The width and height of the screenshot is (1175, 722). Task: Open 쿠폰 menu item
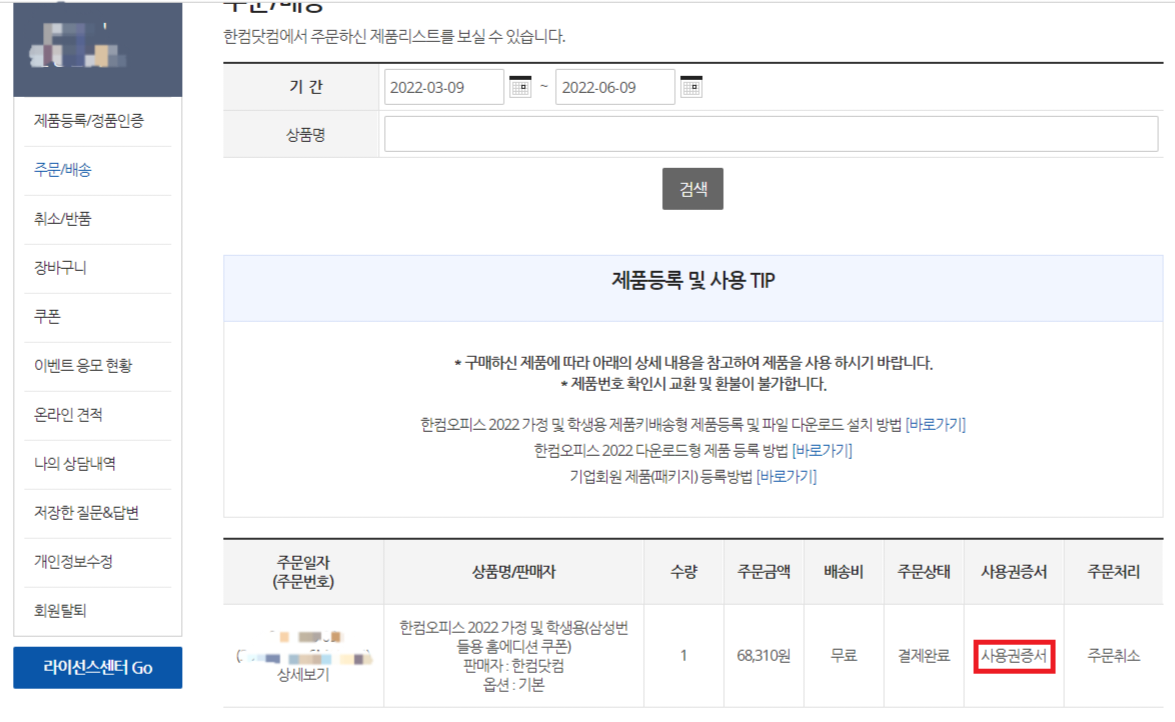pos(46,316)
